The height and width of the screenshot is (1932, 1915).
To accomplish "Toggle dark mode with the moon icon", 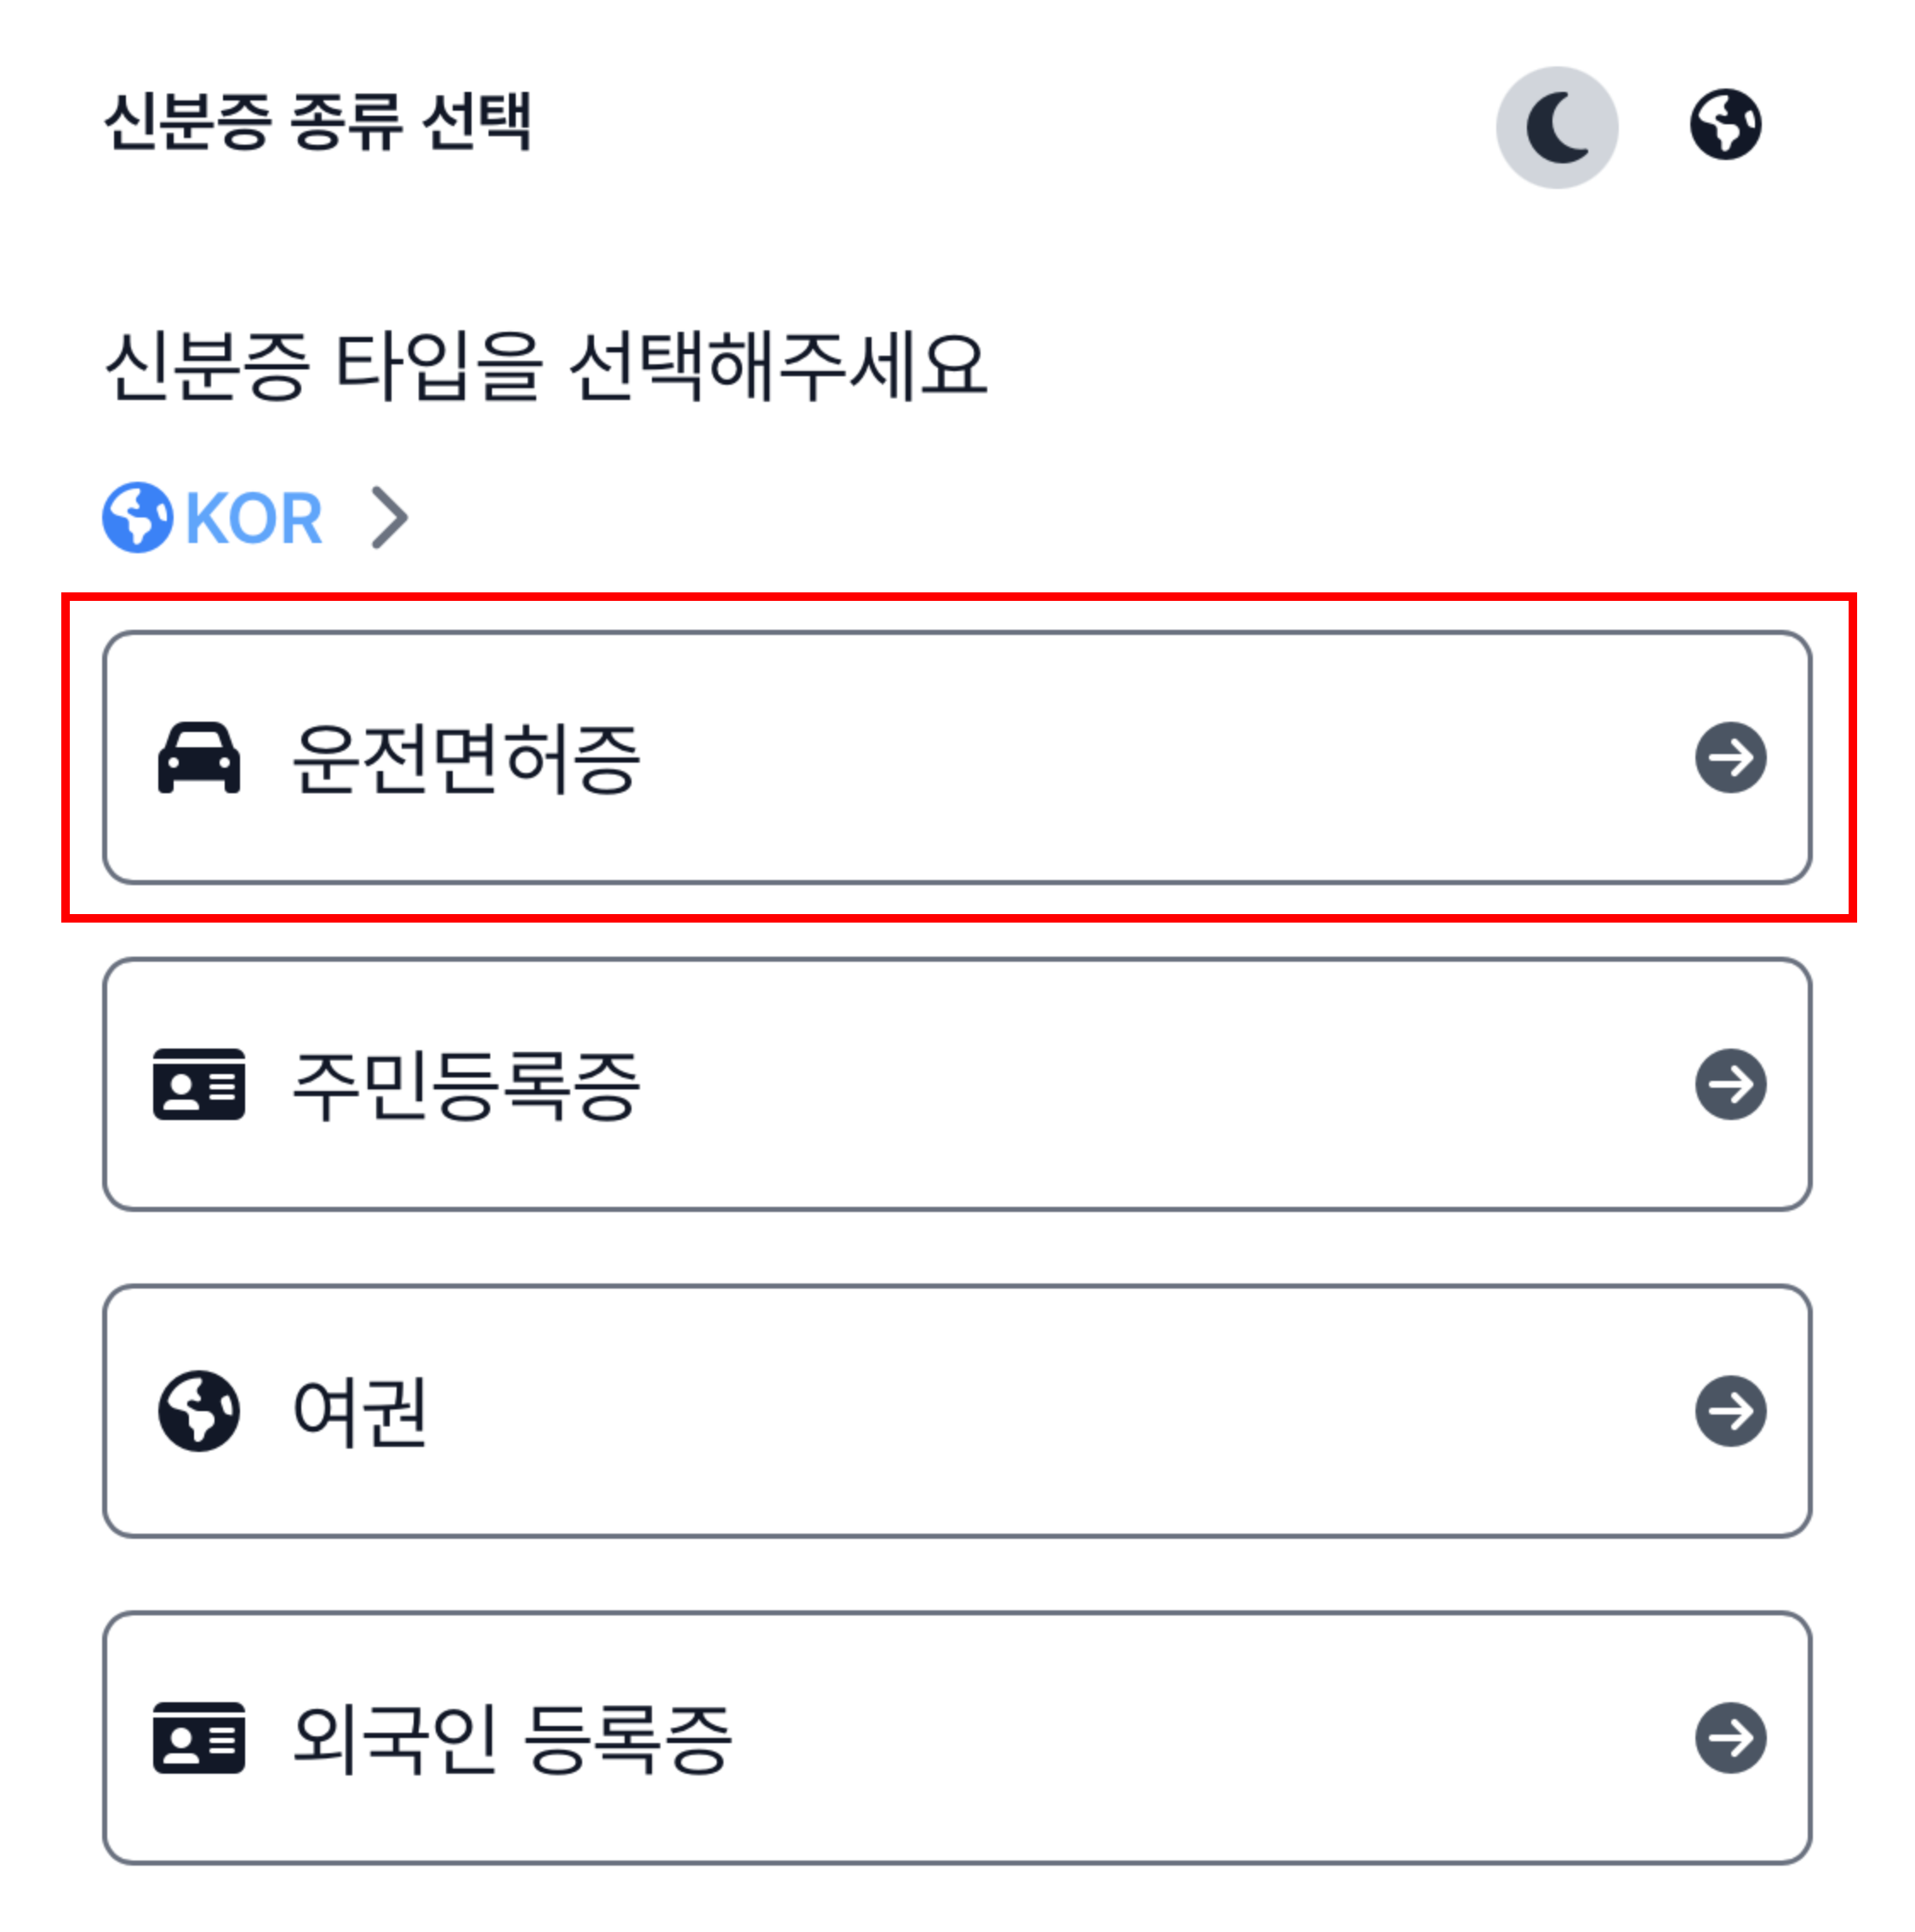I will [1556, 128].
